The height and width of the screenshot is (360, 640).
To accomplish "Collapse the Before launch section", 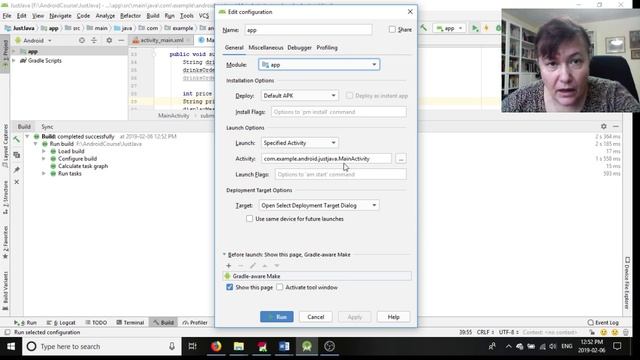I will pos(224,254).
